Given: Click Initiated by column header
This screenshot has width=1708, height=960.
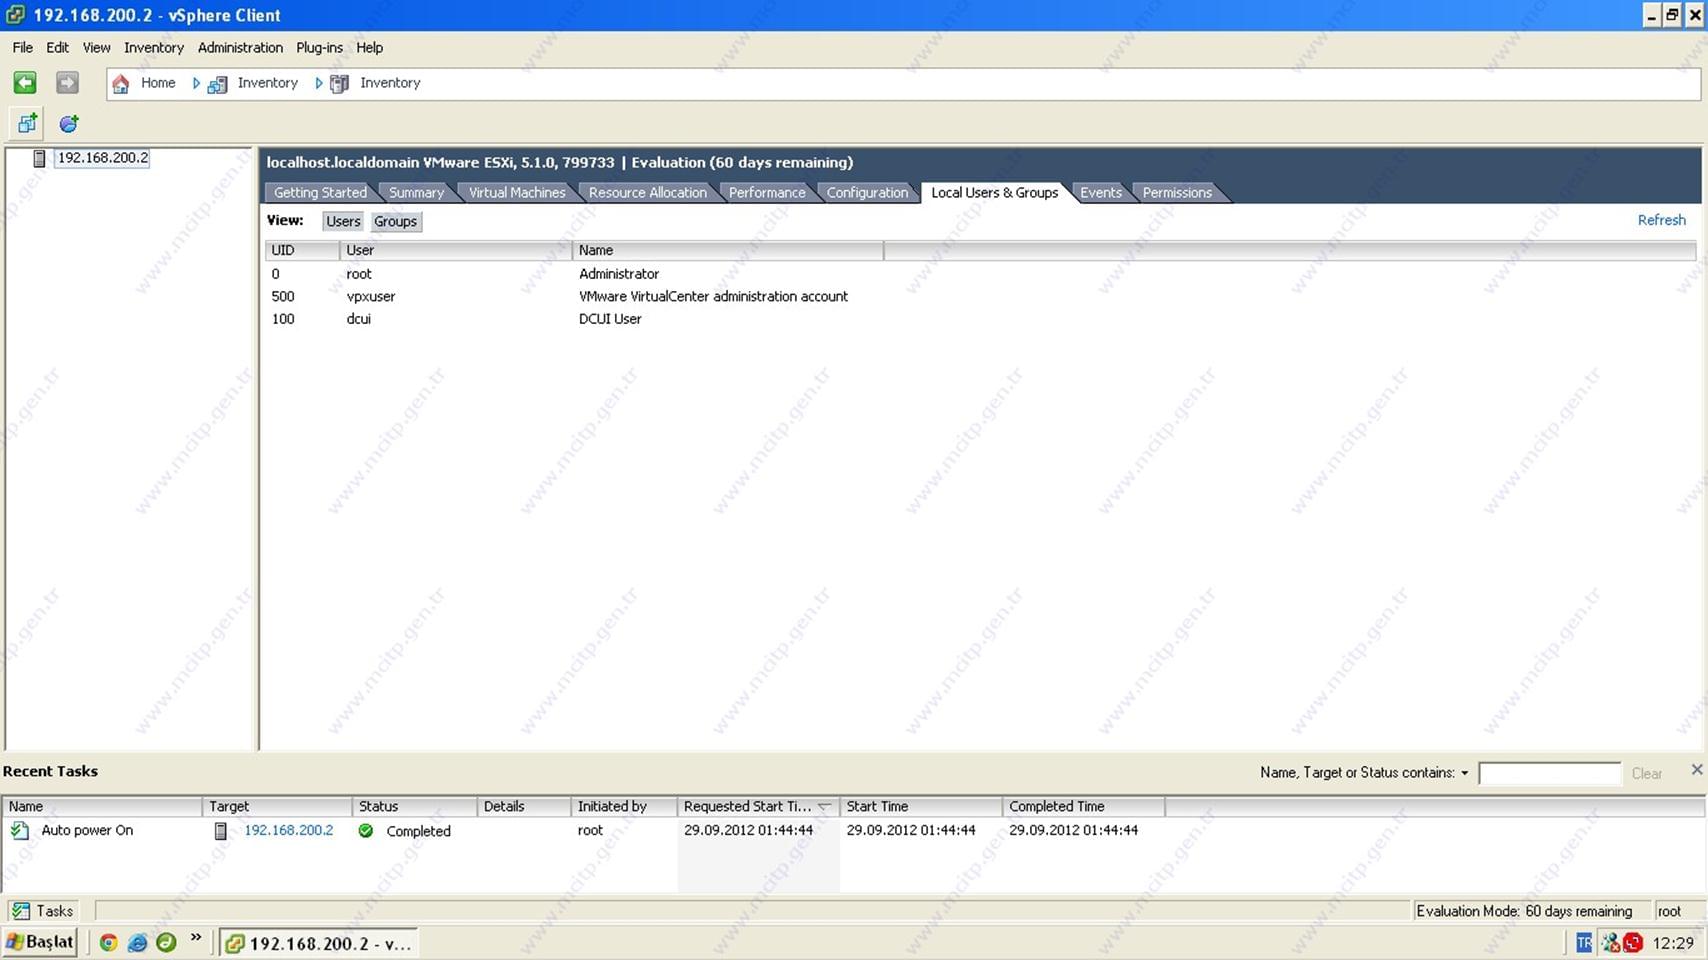Looking at the screenshot, I should 624,807.
